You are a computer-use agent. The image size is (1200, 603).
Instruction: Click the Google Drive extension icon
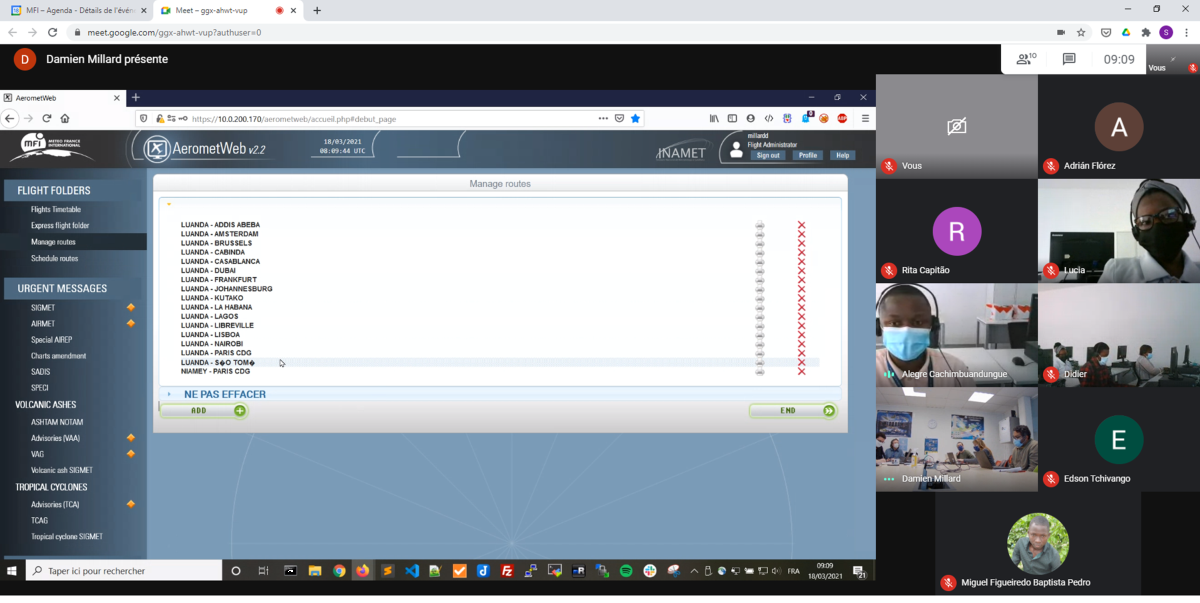(1125, 32)
